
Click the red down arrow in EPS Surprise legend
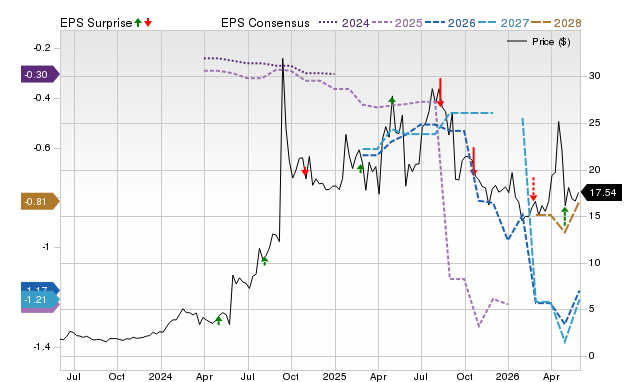(148, 23)
